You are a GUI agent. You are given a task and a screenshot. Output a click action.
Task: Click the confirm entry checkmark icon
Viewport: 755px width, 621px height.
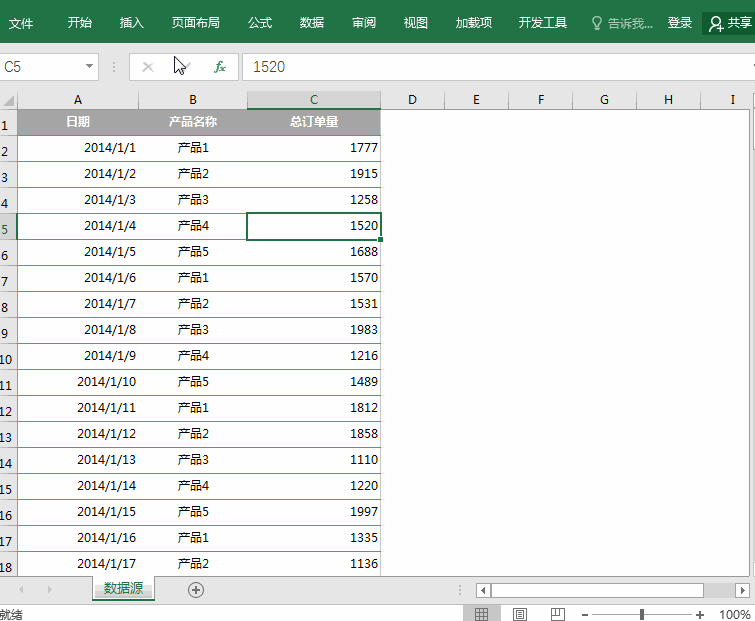click(184, 67)
